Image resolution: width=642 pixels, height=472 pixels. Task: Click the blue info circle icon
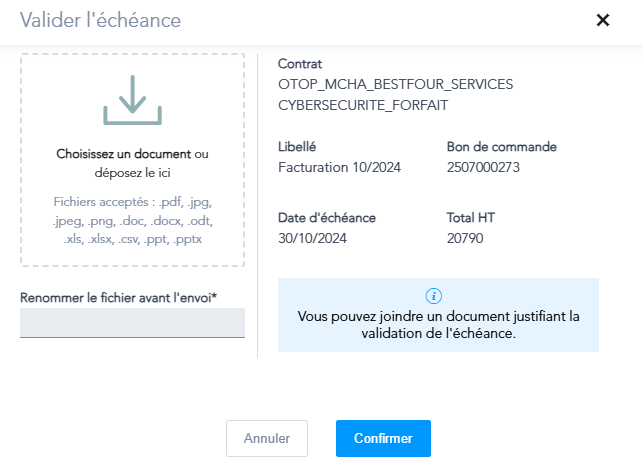coord(433,296)
